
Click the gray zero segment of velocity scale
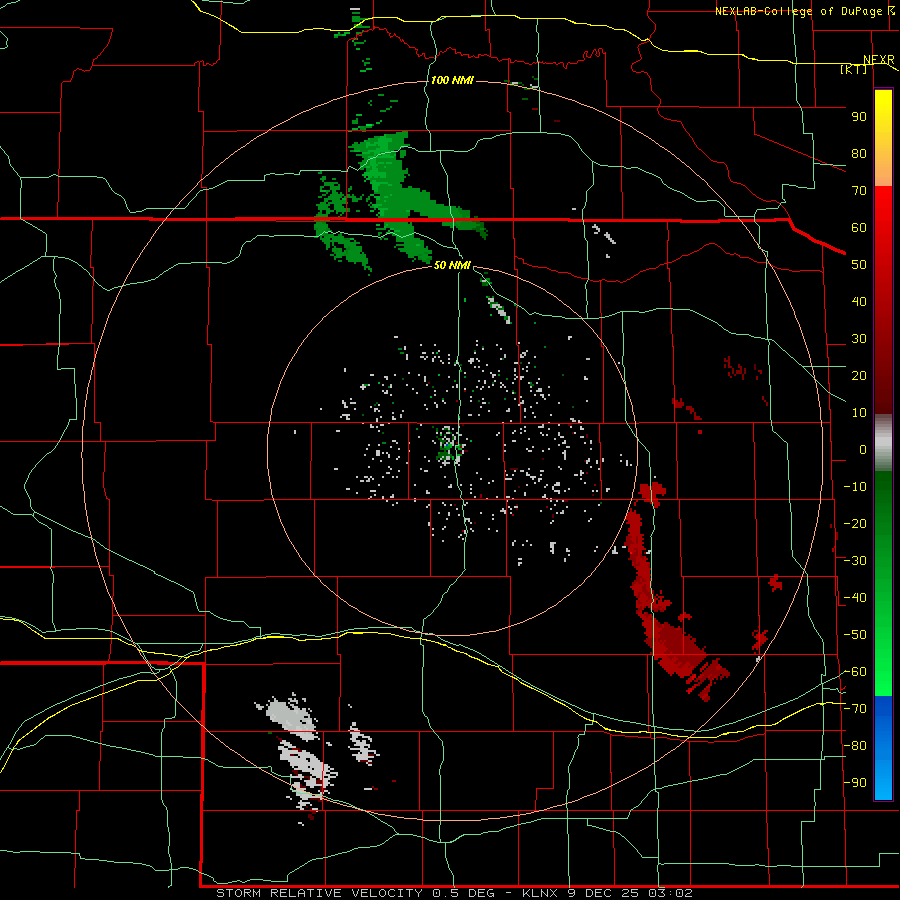(x=883, y=443)
